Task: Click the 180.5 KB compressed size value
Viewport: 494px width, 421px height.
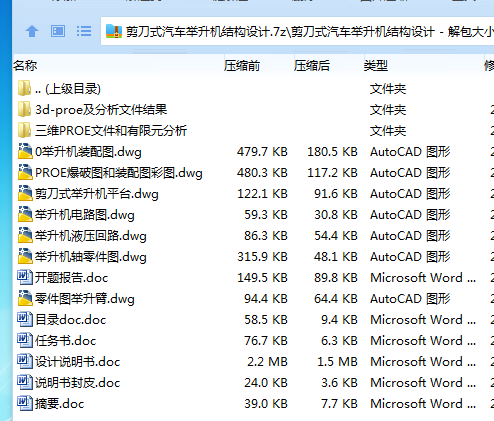Action: point(332,152)
